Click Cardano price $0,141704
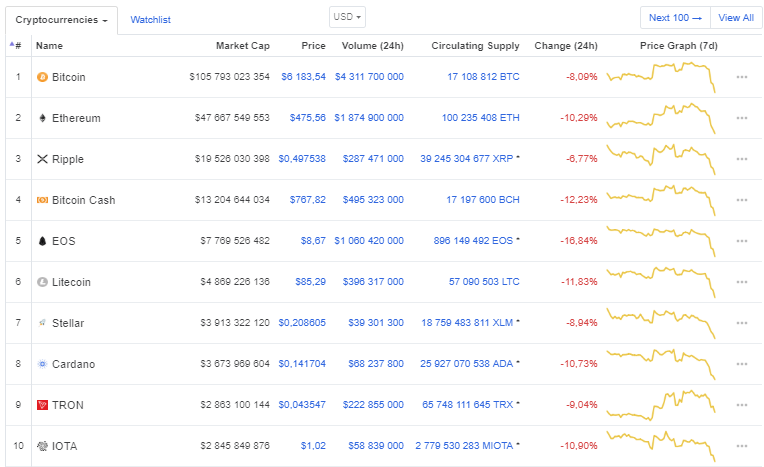The height and width of the screenshot is (467, 764). pyautogui.click(x=302, y=363)
